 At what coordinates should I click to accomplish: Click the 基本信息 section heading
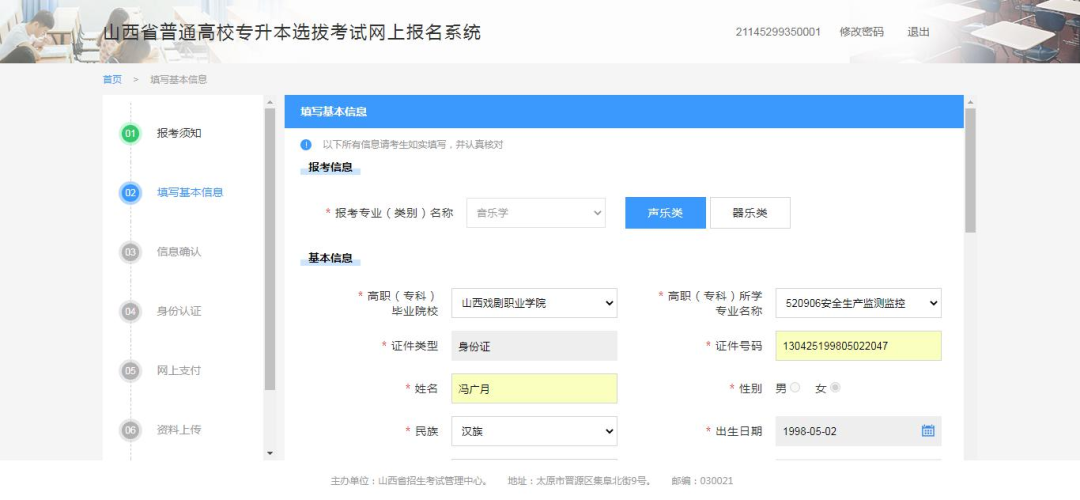(330, 258)
